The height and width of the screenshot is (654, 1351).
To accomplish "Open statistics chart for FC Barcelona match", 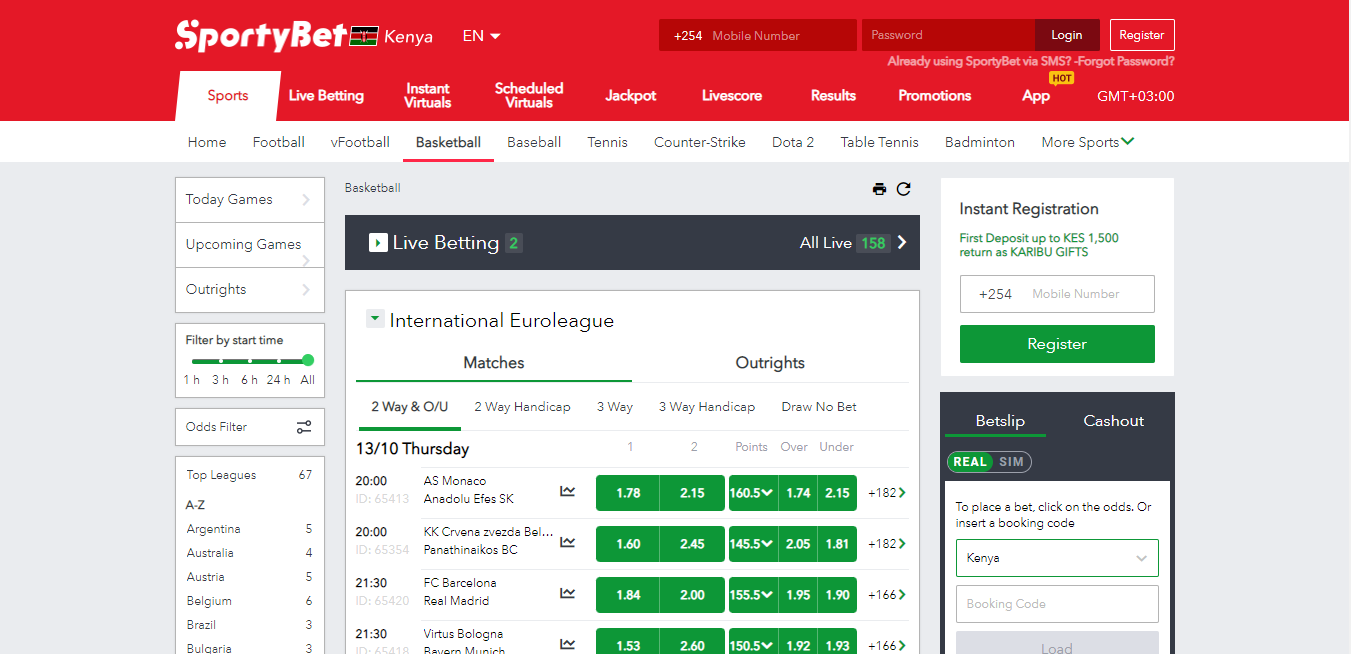I will click(x=568, y=593).
